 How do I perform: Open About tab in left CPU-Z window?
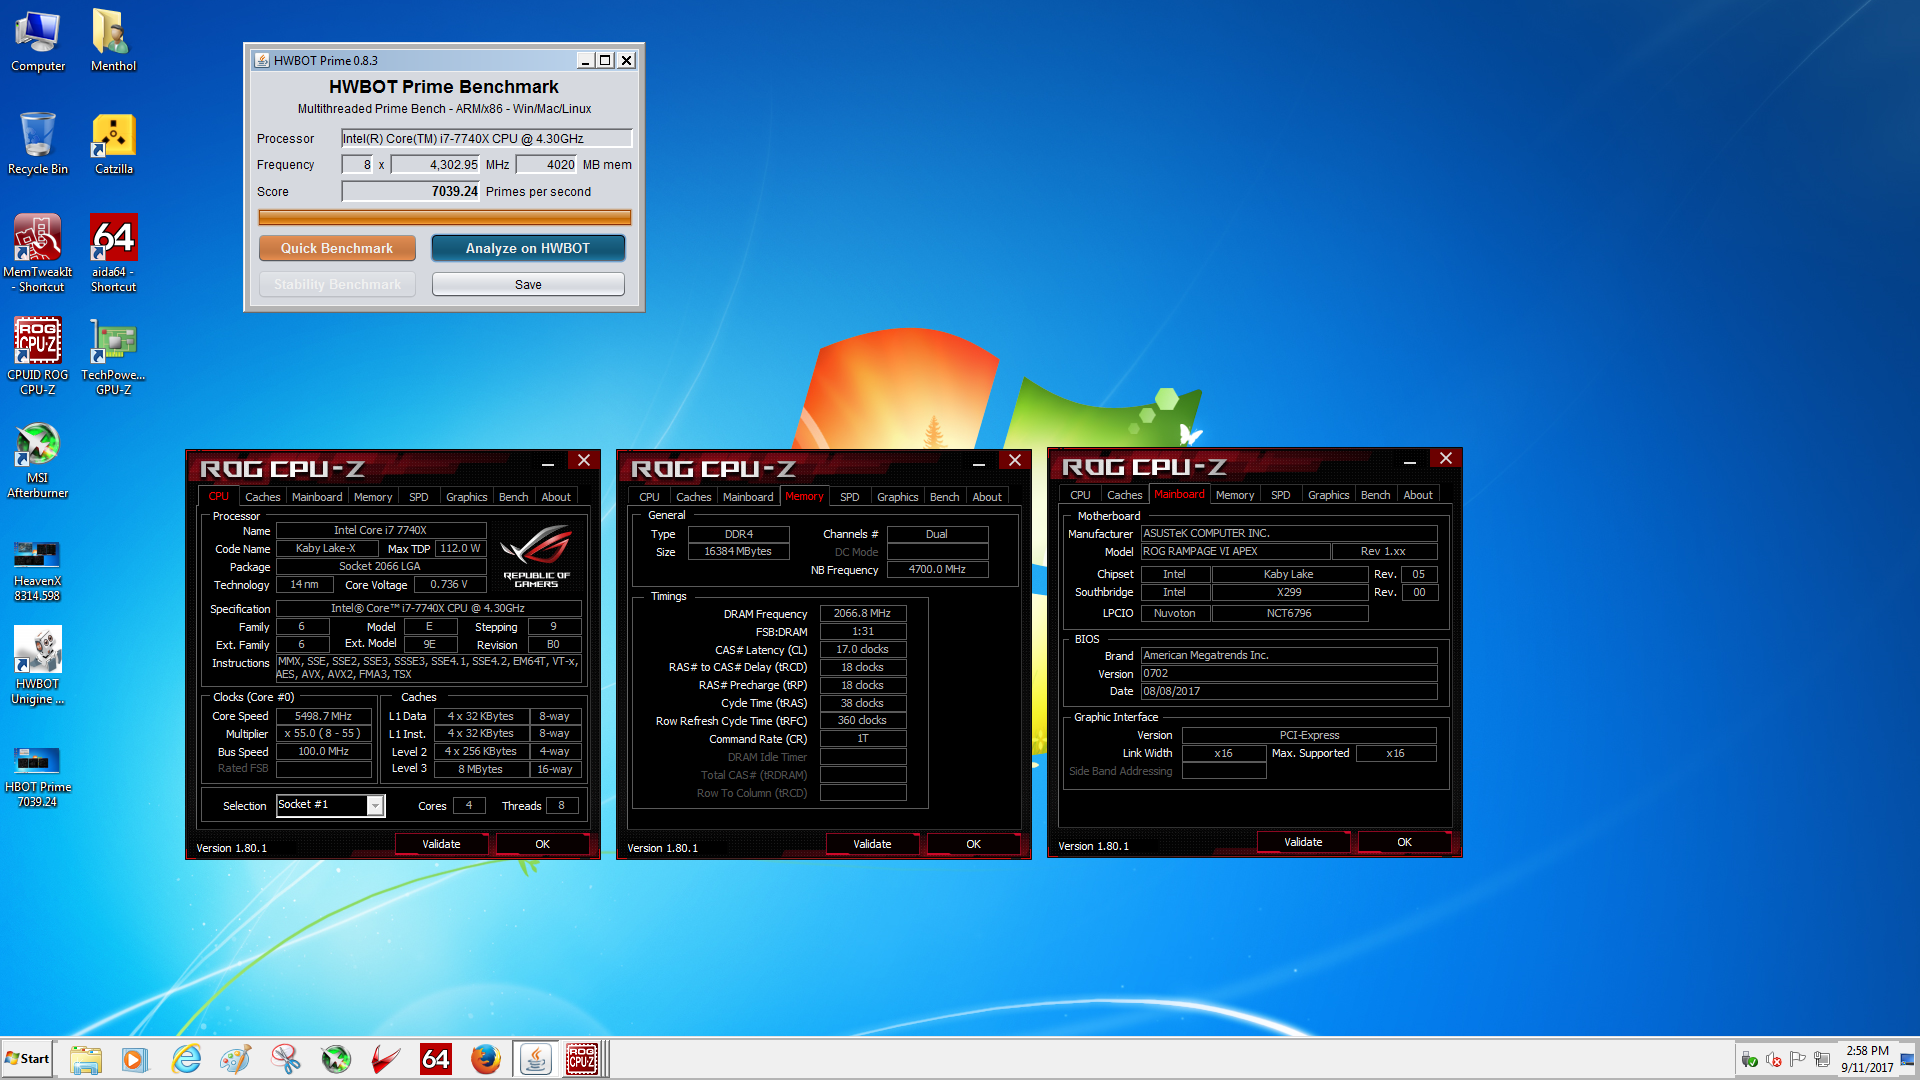coord(556,497)
